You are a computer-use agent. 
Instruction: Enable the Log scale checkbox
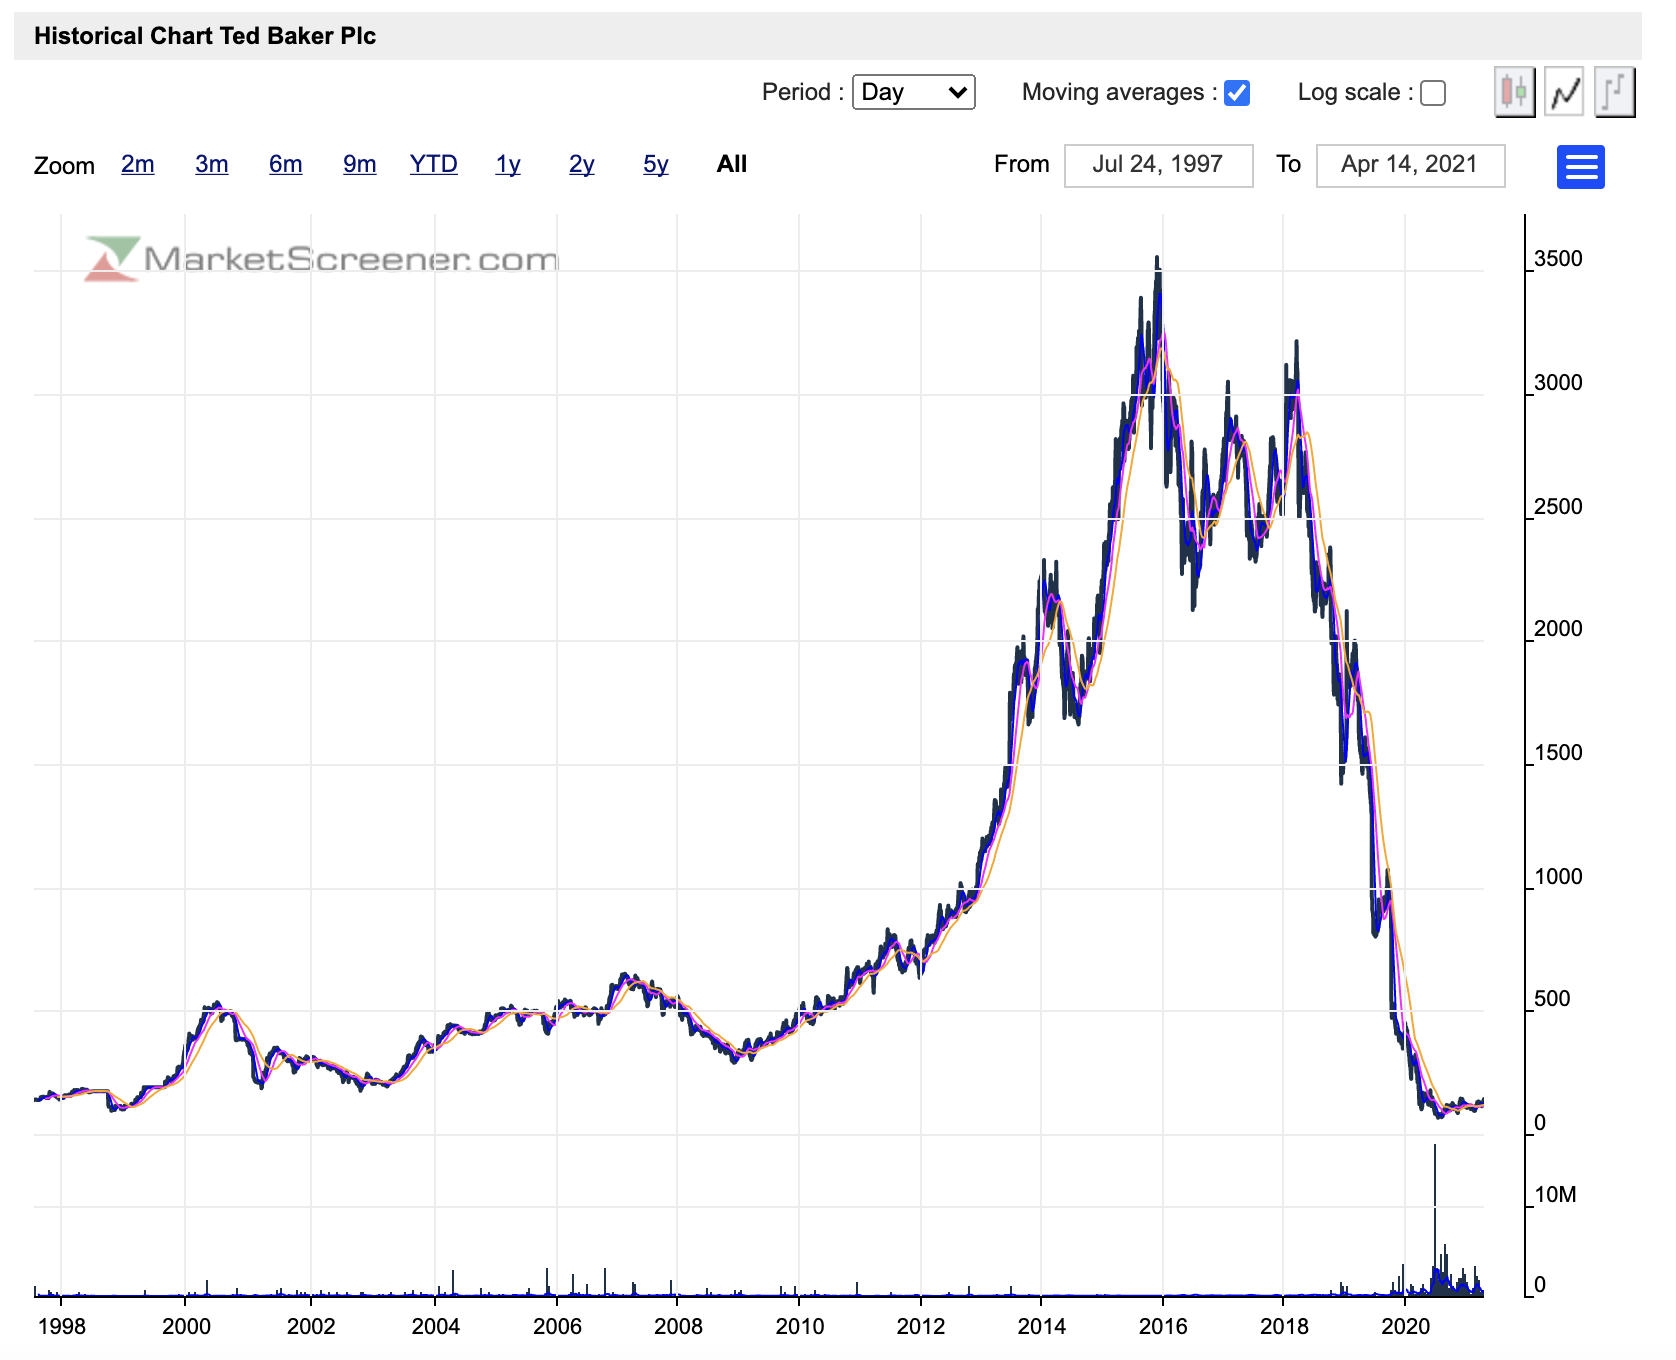coord(1433,93)
